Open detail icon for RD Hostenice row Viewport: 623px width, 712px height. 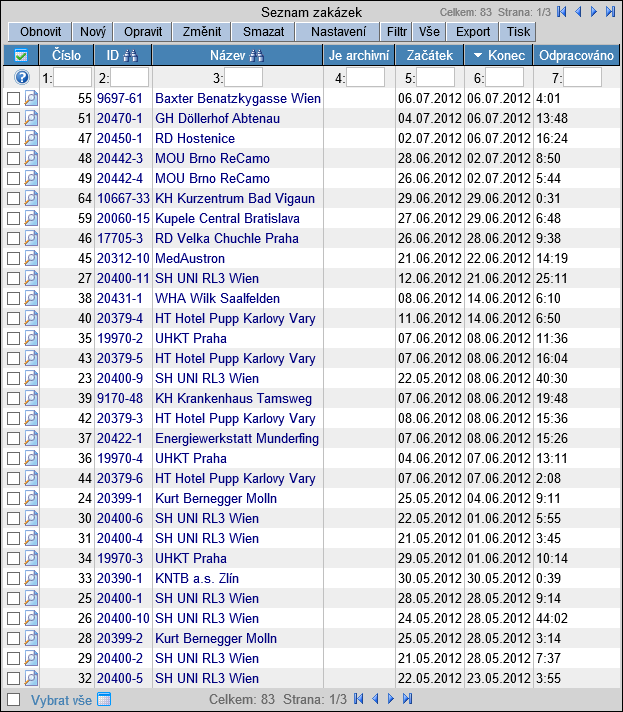31,138
